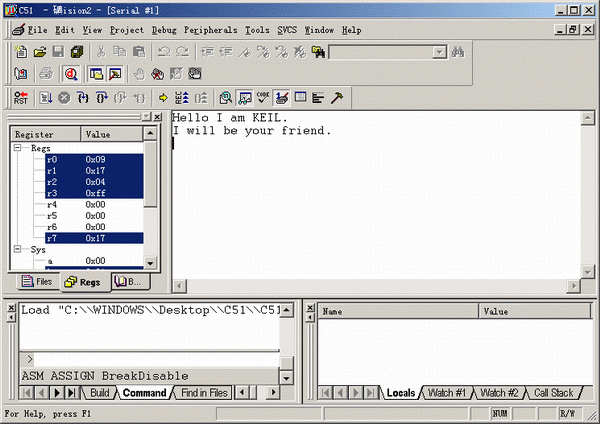Click the CPU Reset (RST) icon
The height and width of the screenshot is (424, 600).
[21, 98]
